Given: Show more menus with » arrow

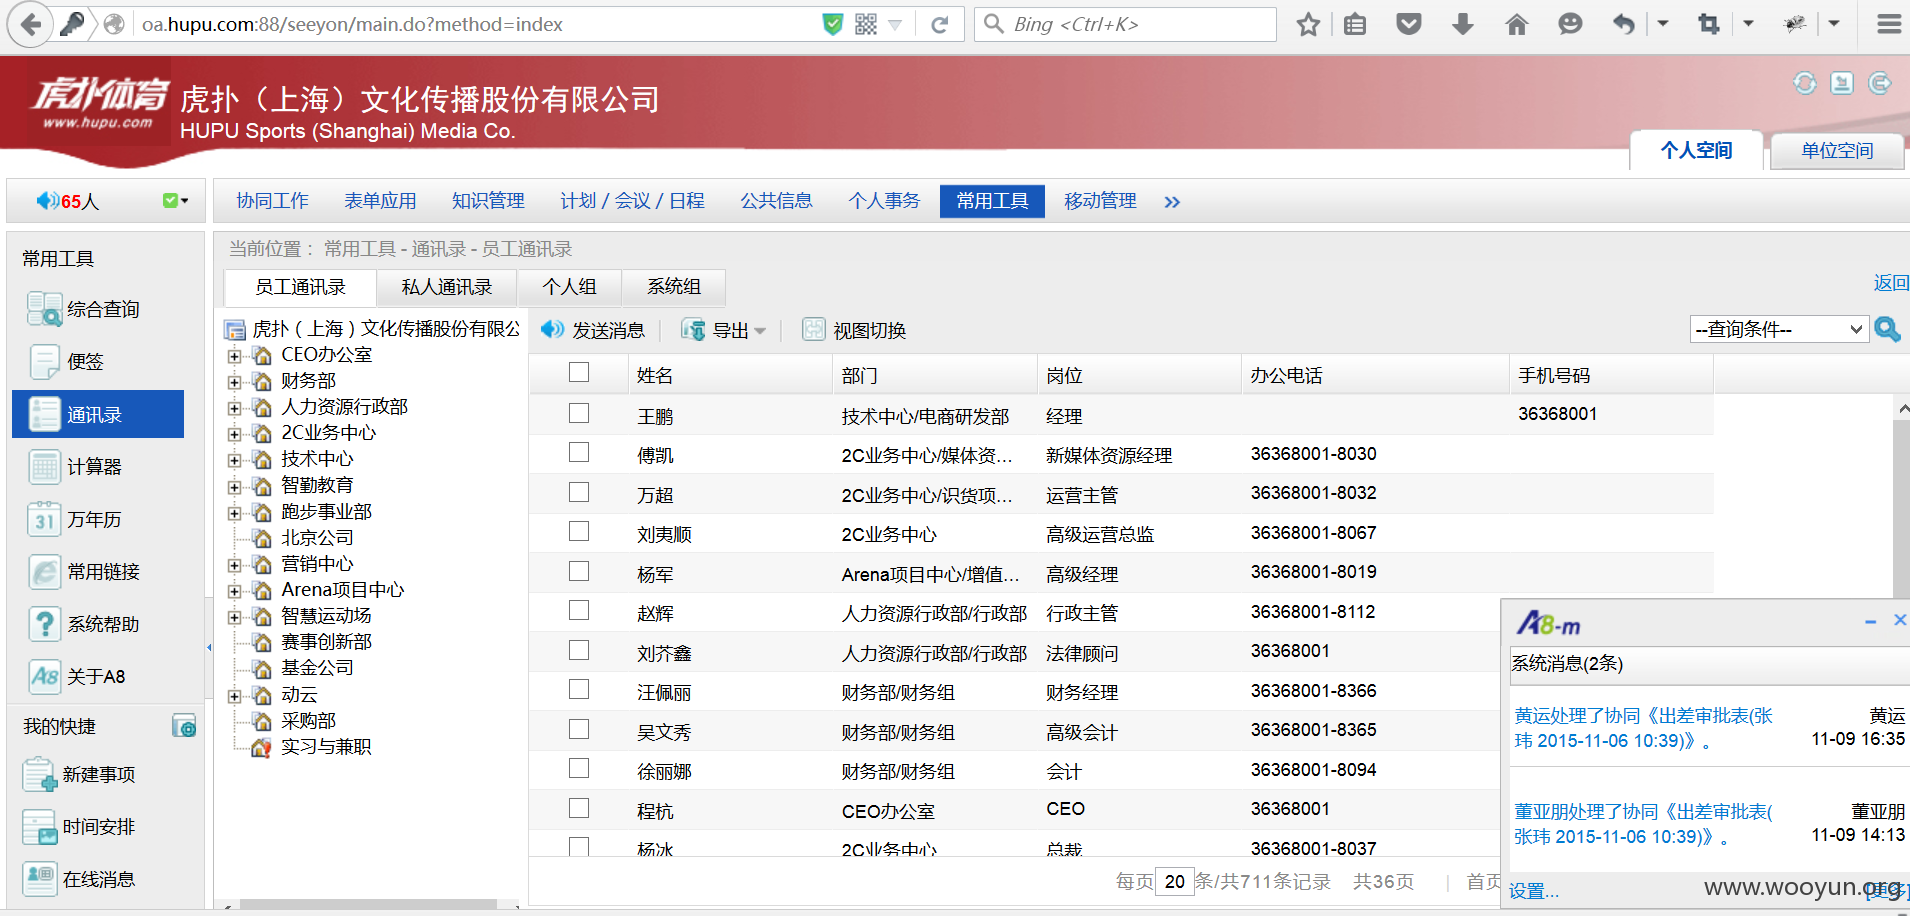Looking at the screenshot, I should pyautogui.click(x=1172, y=202).
